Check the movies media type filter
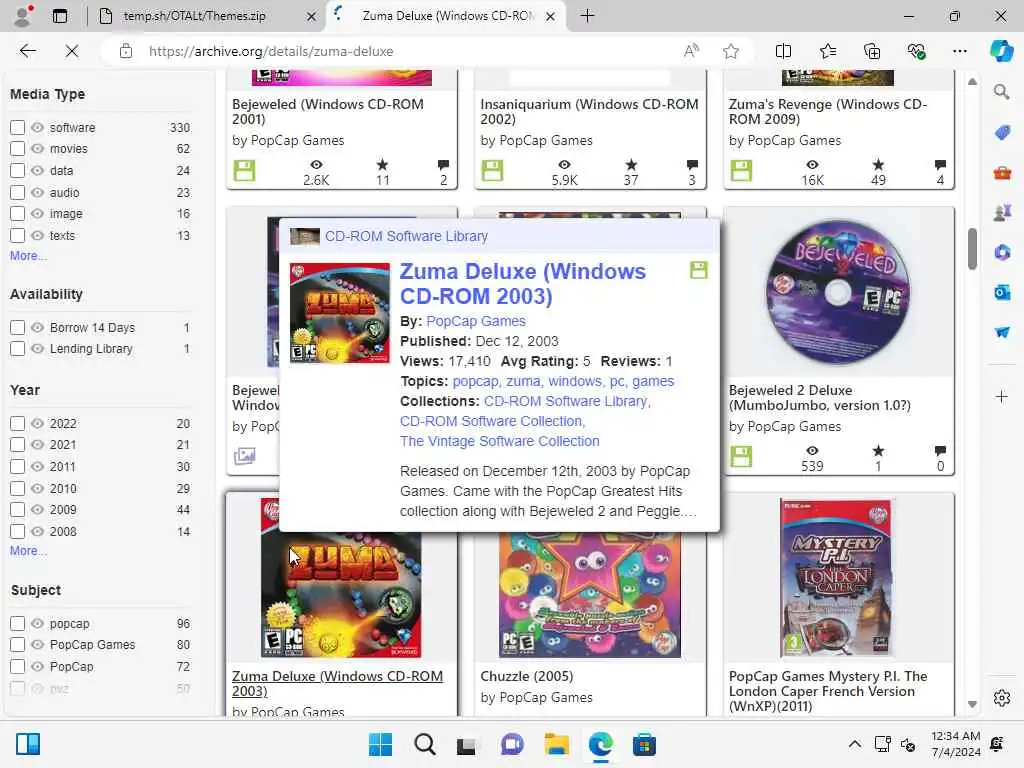The width and height of the screenshot is (1024, 768). click(18, 149)
